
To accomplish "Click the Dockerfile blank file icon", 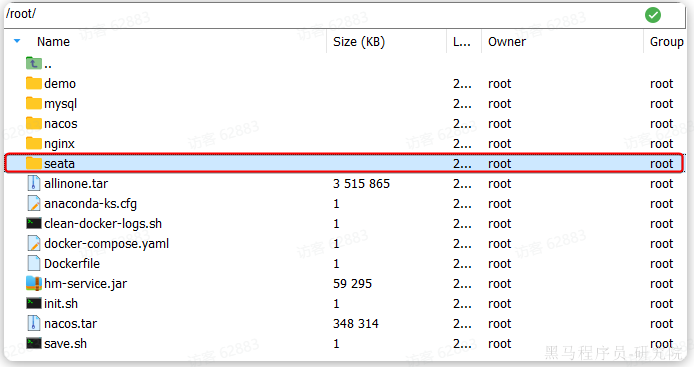I will coord(34,263).
